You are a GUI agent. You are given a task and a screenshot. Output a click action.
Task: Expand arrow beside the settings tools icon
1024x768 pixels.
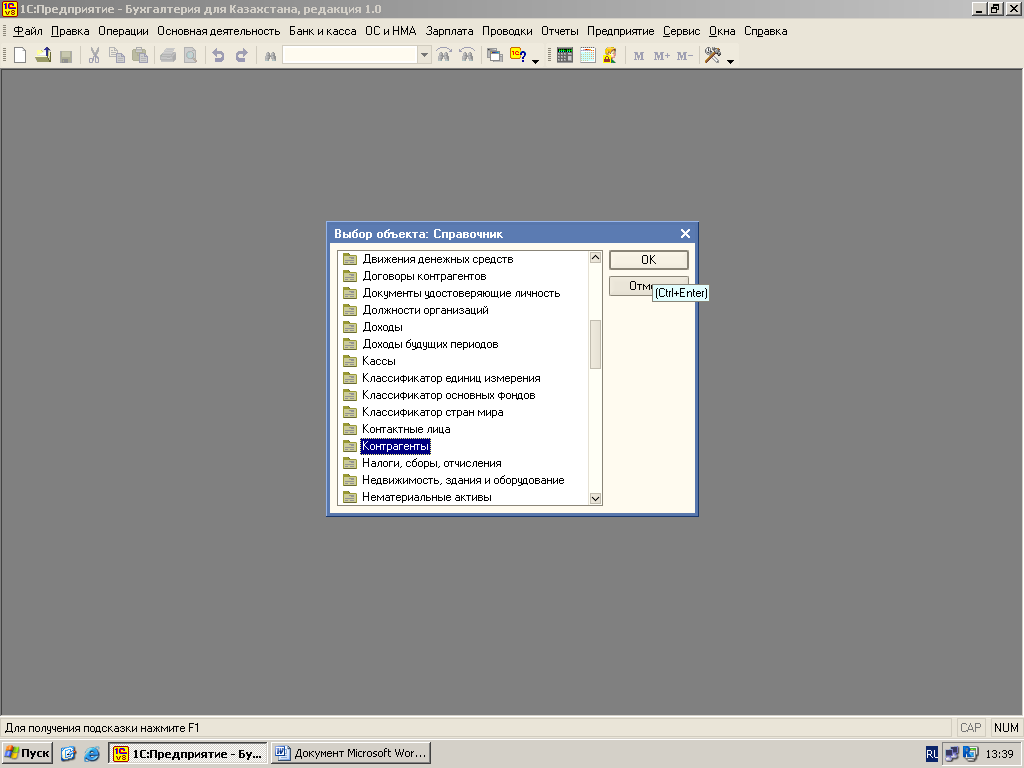click(730, 61)
